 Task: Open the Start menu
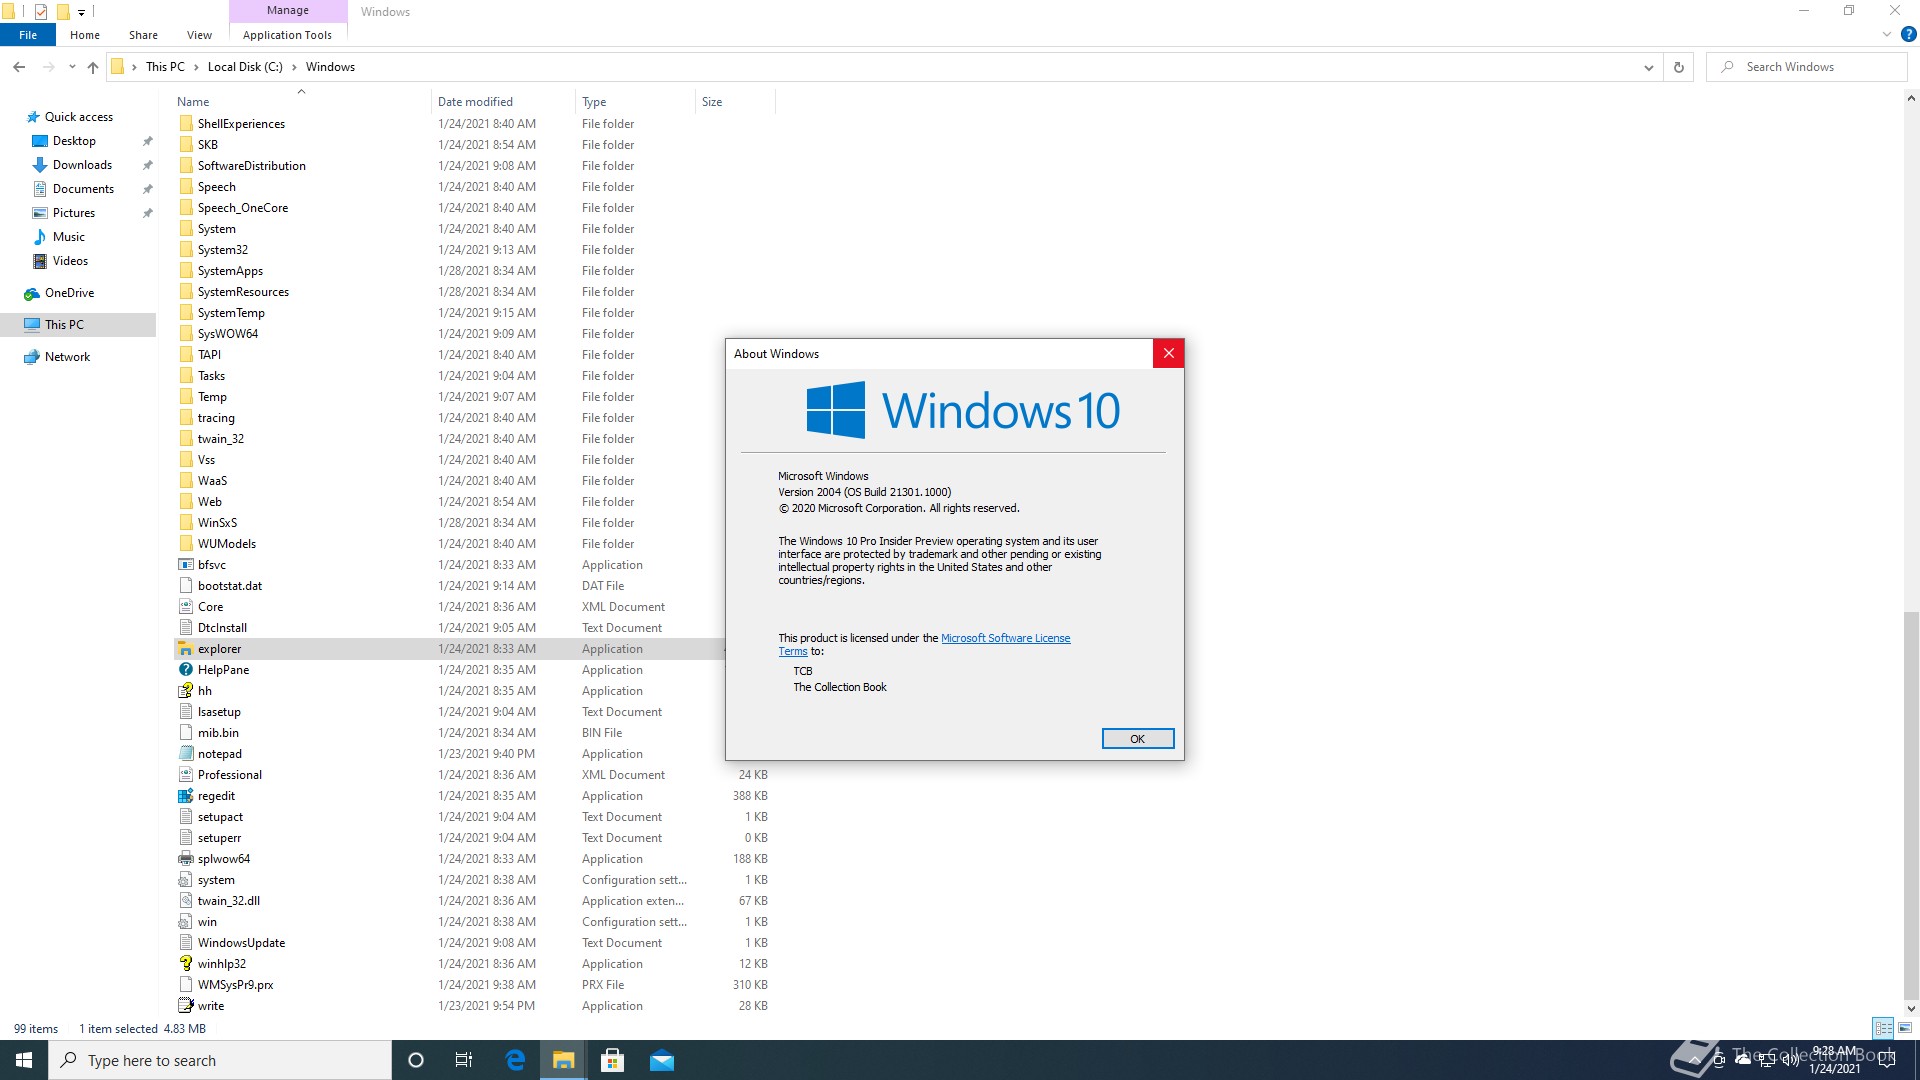coord(24,1060)
